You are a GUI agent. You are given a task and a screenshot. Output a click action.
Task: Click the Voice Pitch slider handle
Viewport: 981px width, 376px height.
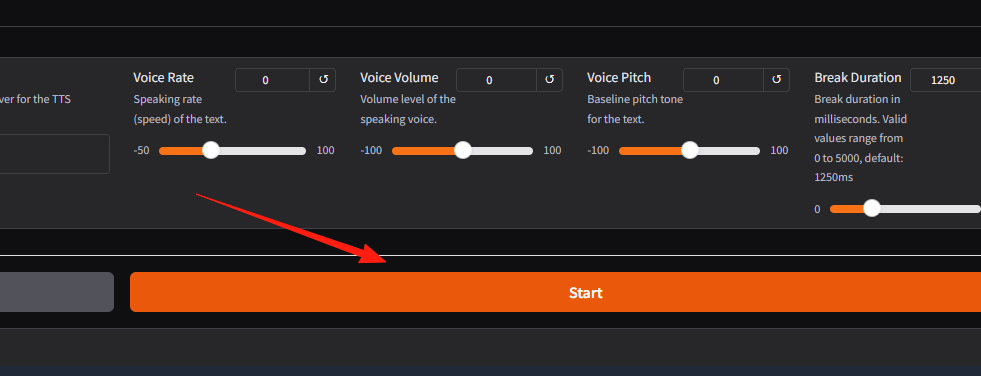689,150
